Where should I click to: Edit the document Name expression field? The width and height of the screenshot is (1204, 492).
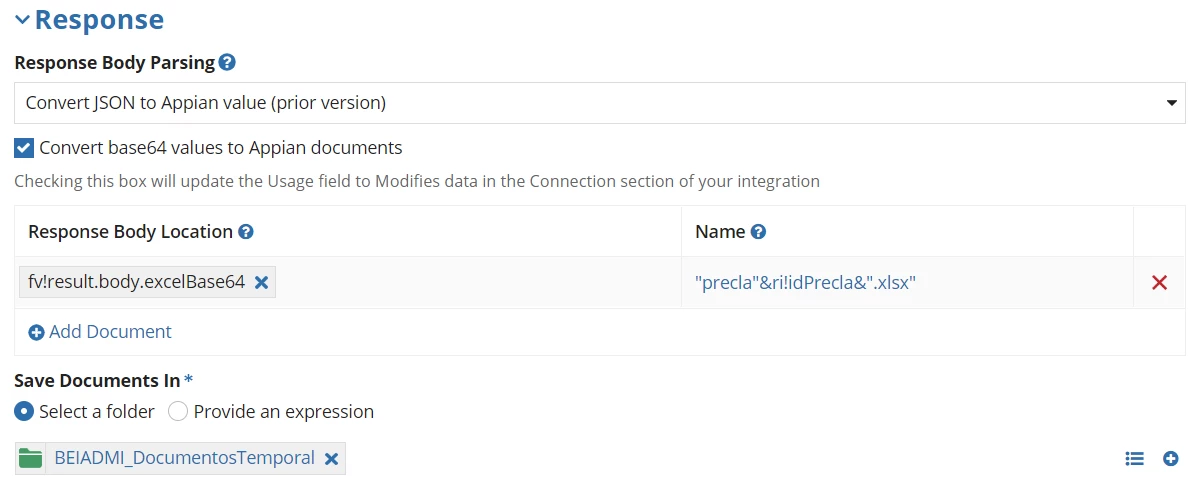907,283
